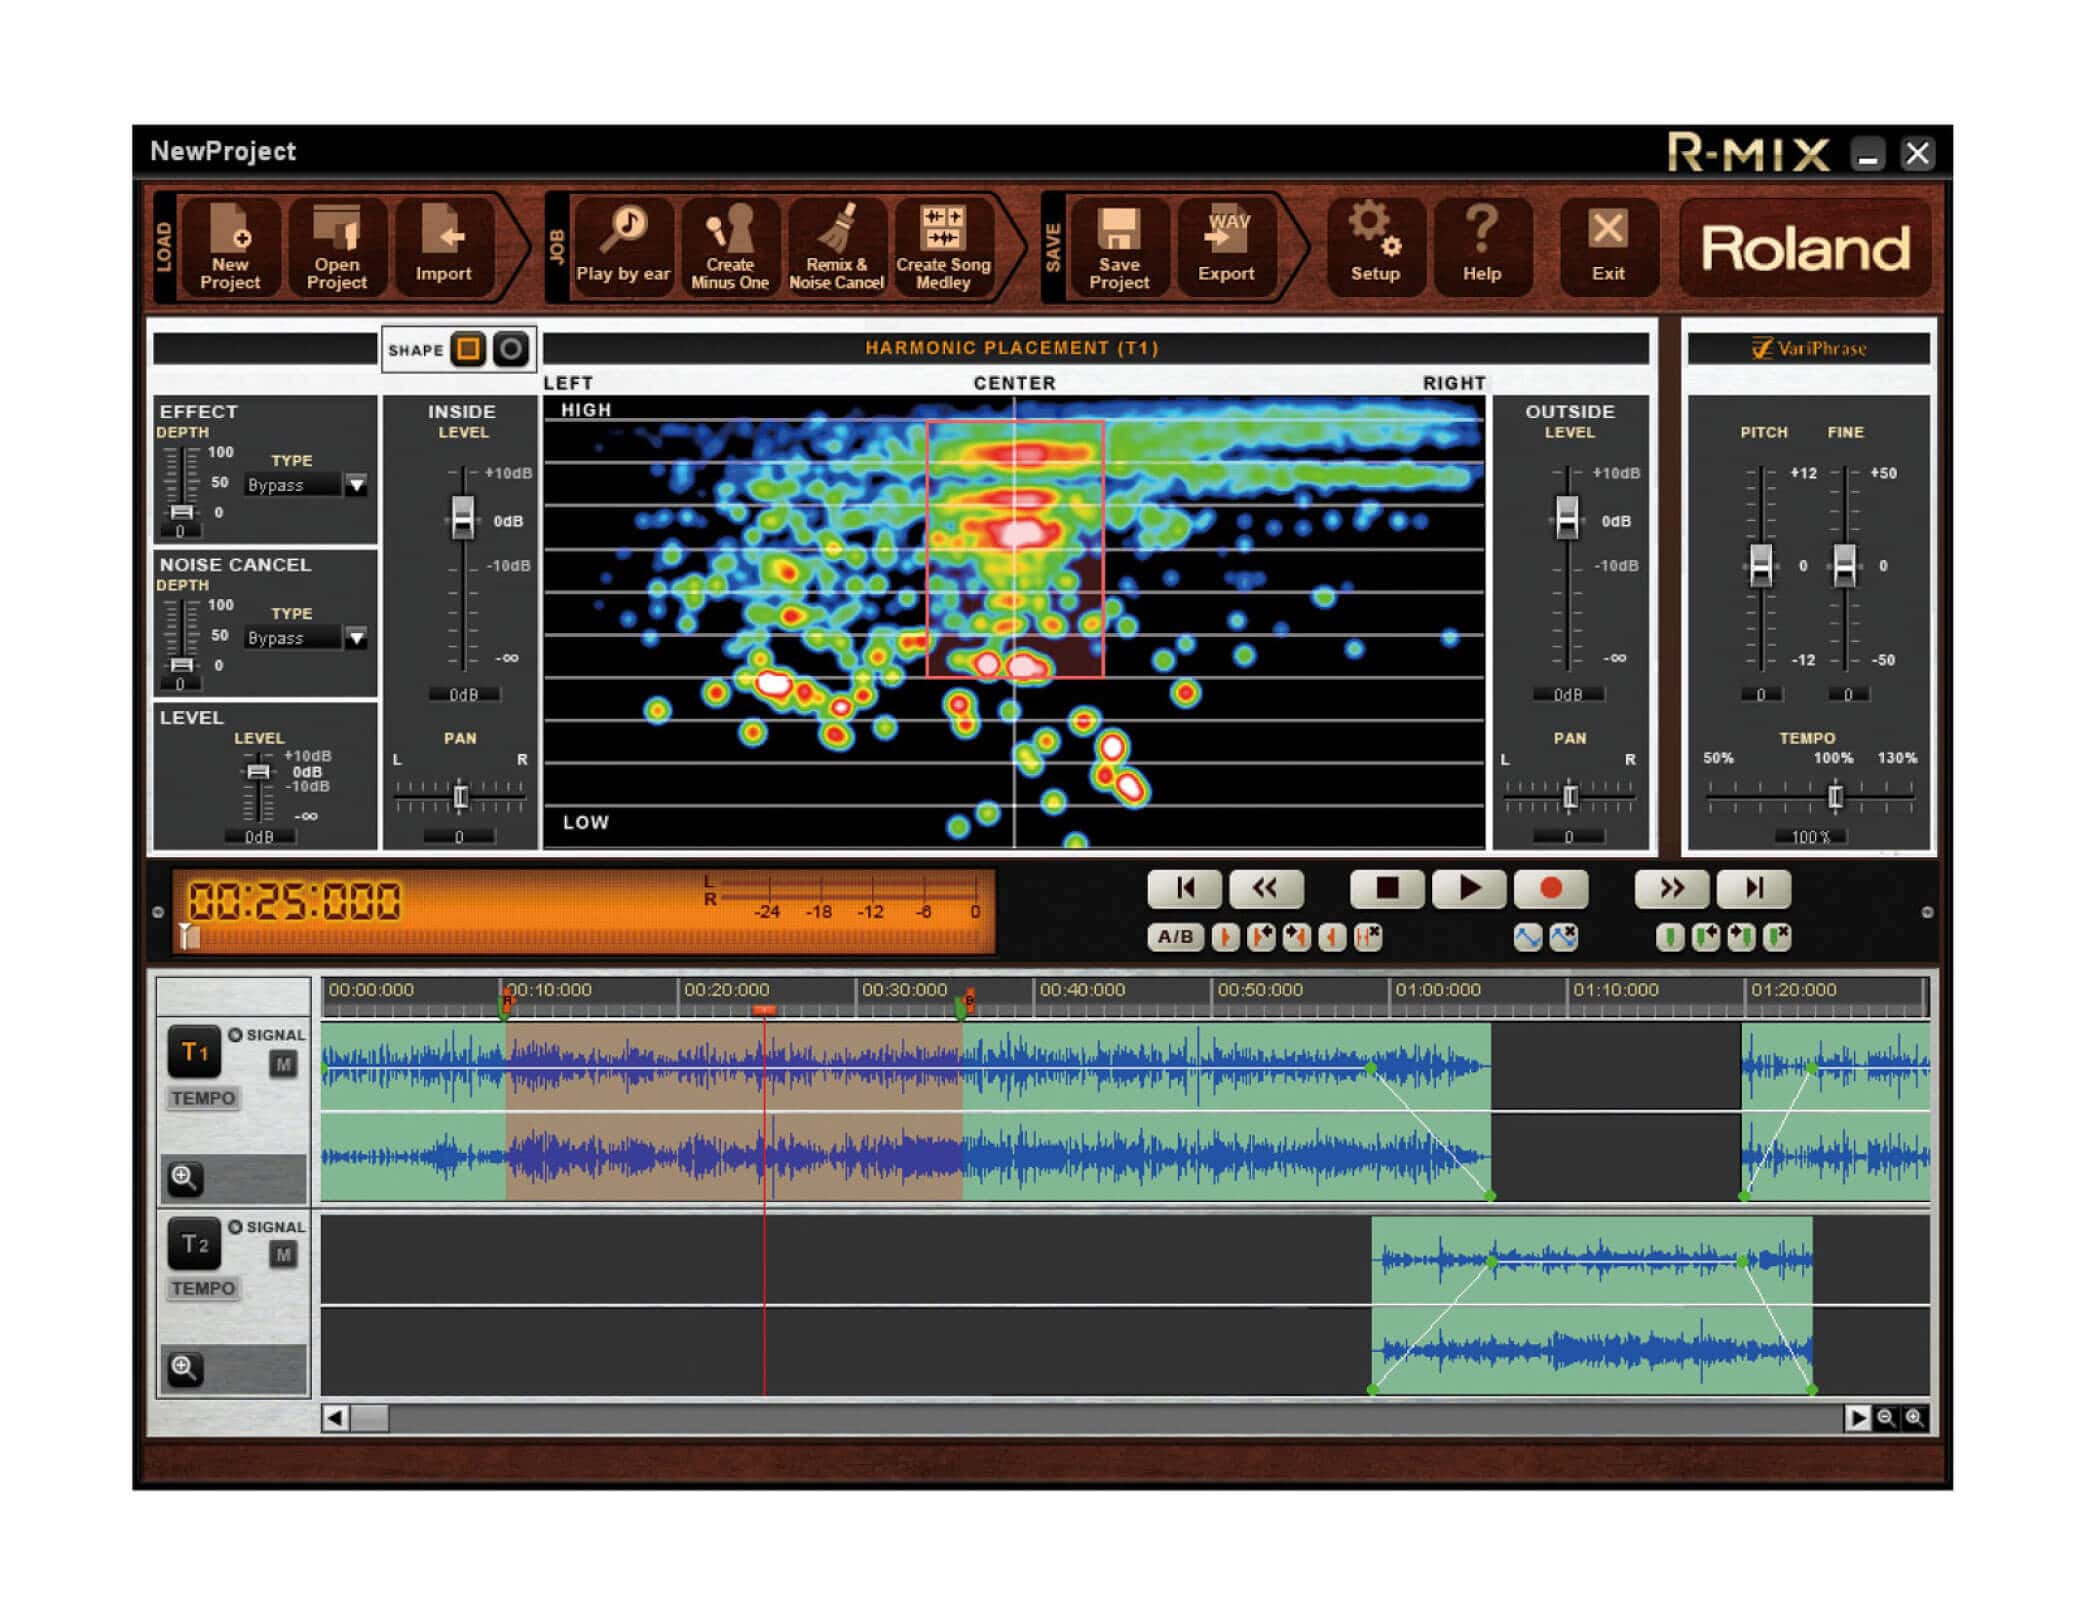Click the timeline zoom out magnifier
The image size is (2088, 1617).
click(x=1886, y=1417)
